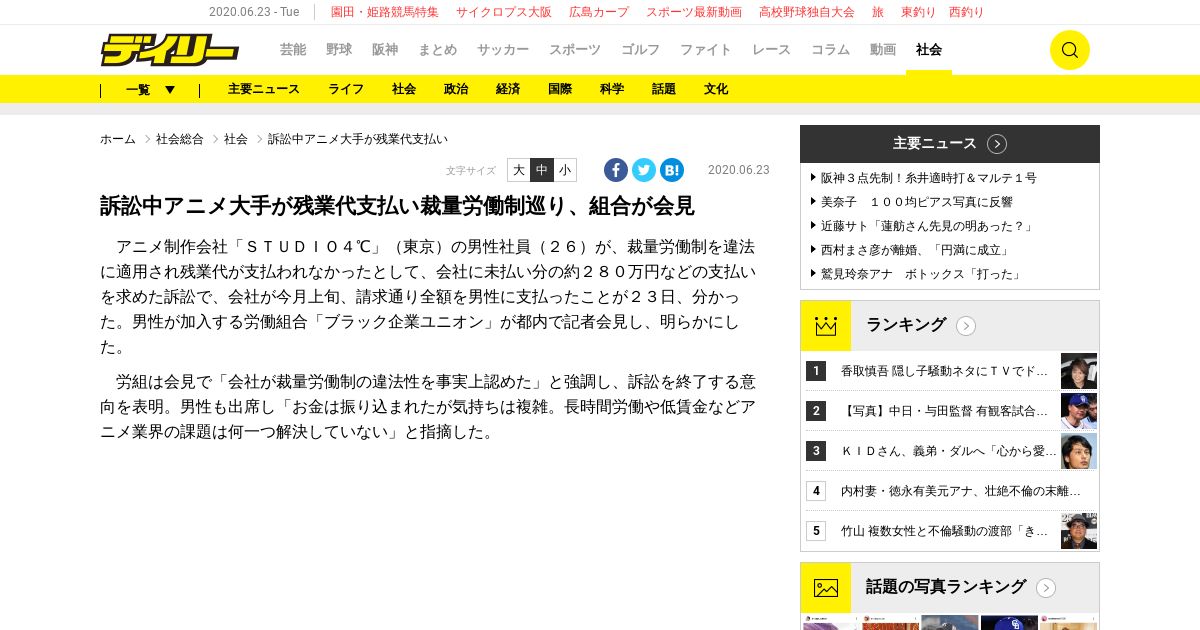Viewport: 1200px width, 630px height.
Task: Set font size to 中
Action: (542, 170)
